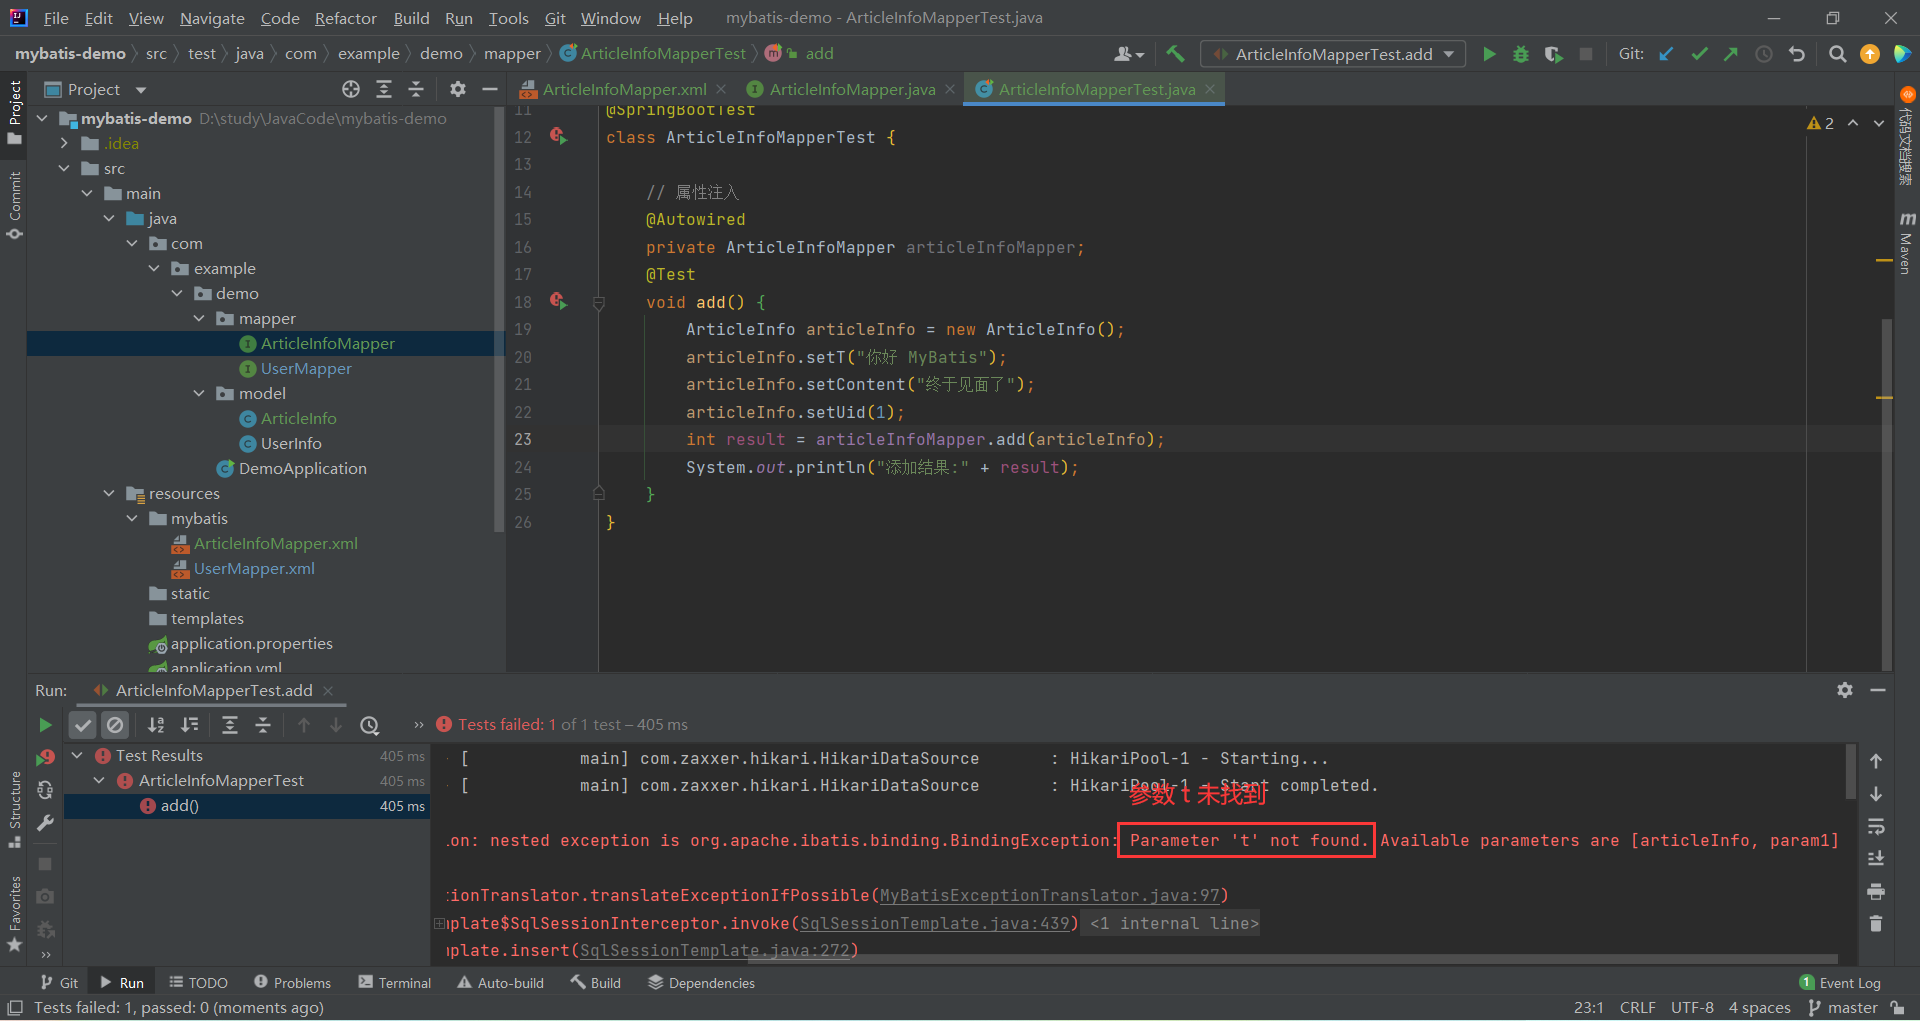
Task: Commit changes with green checkmark icon
Action: (x=1699, y=54)
